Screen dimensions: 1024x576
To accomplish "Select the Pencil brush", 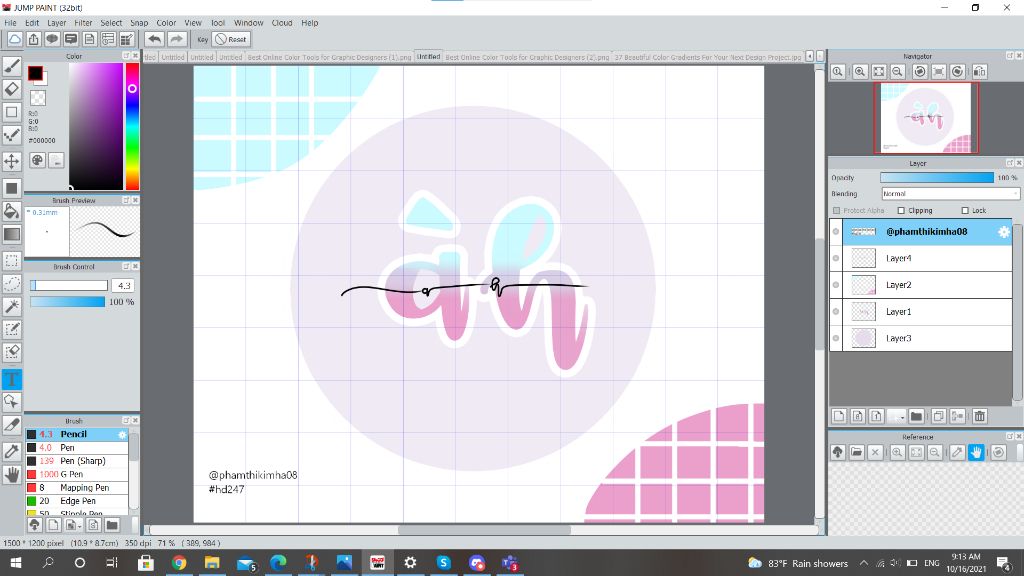I will click(x=77, y=434).
